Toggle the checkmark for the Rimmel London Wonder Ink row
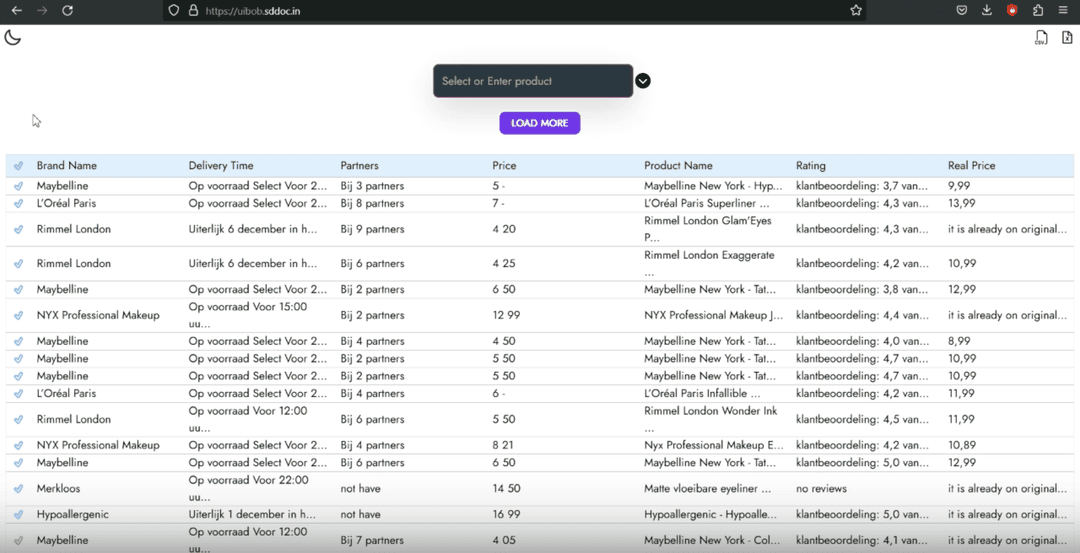 coord(19,419)
